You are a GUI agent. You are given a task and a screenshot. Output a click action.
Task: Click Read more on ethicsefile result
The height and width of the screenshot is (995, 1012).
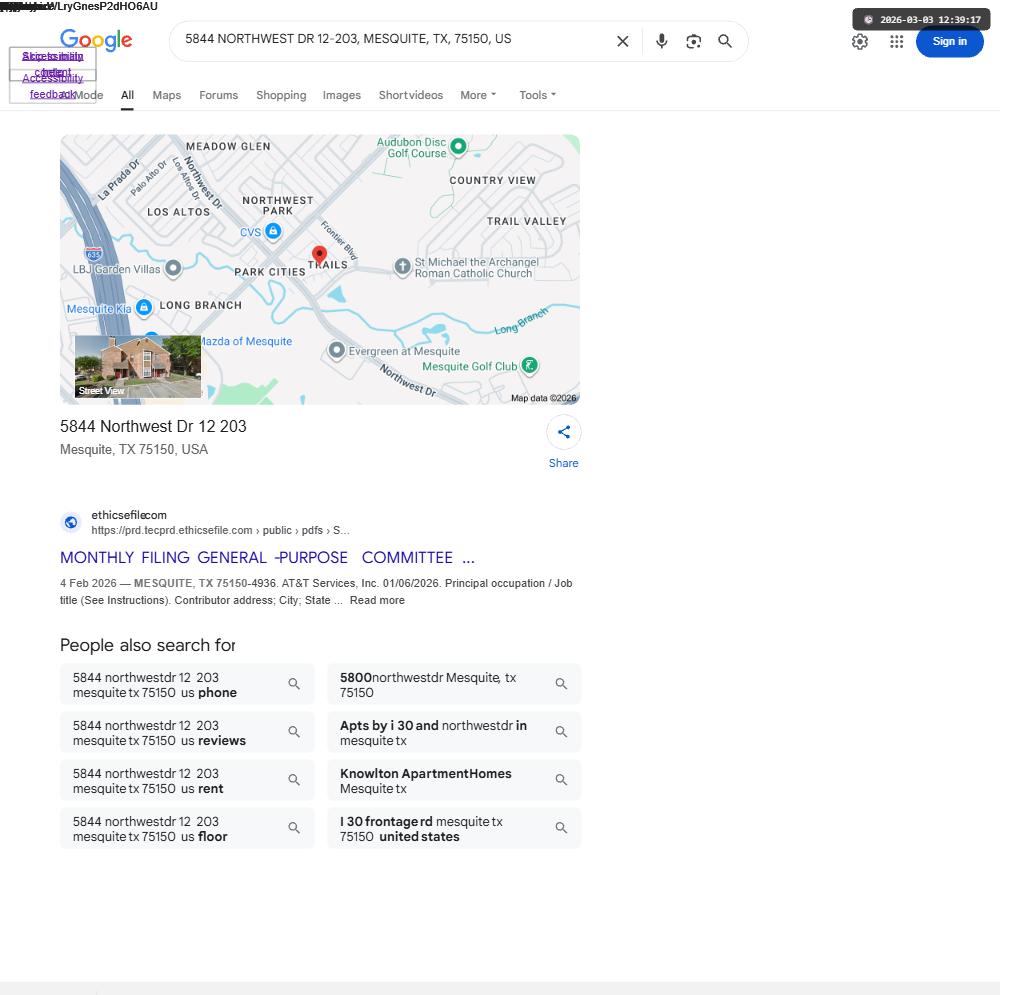tap(377, 600)
